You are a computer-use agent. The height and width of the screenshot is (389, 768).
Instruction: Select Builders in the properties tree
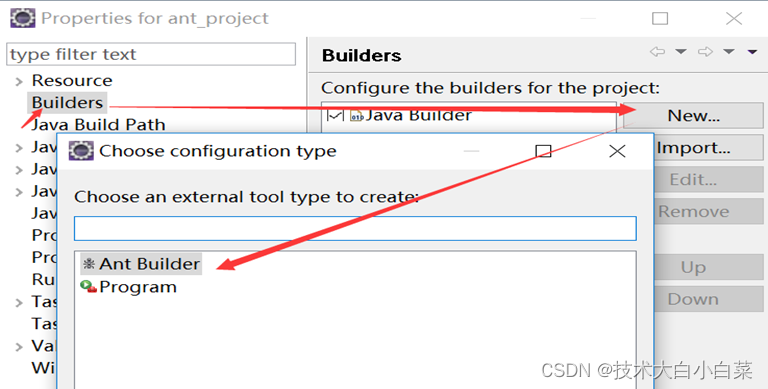pos(67,103)
